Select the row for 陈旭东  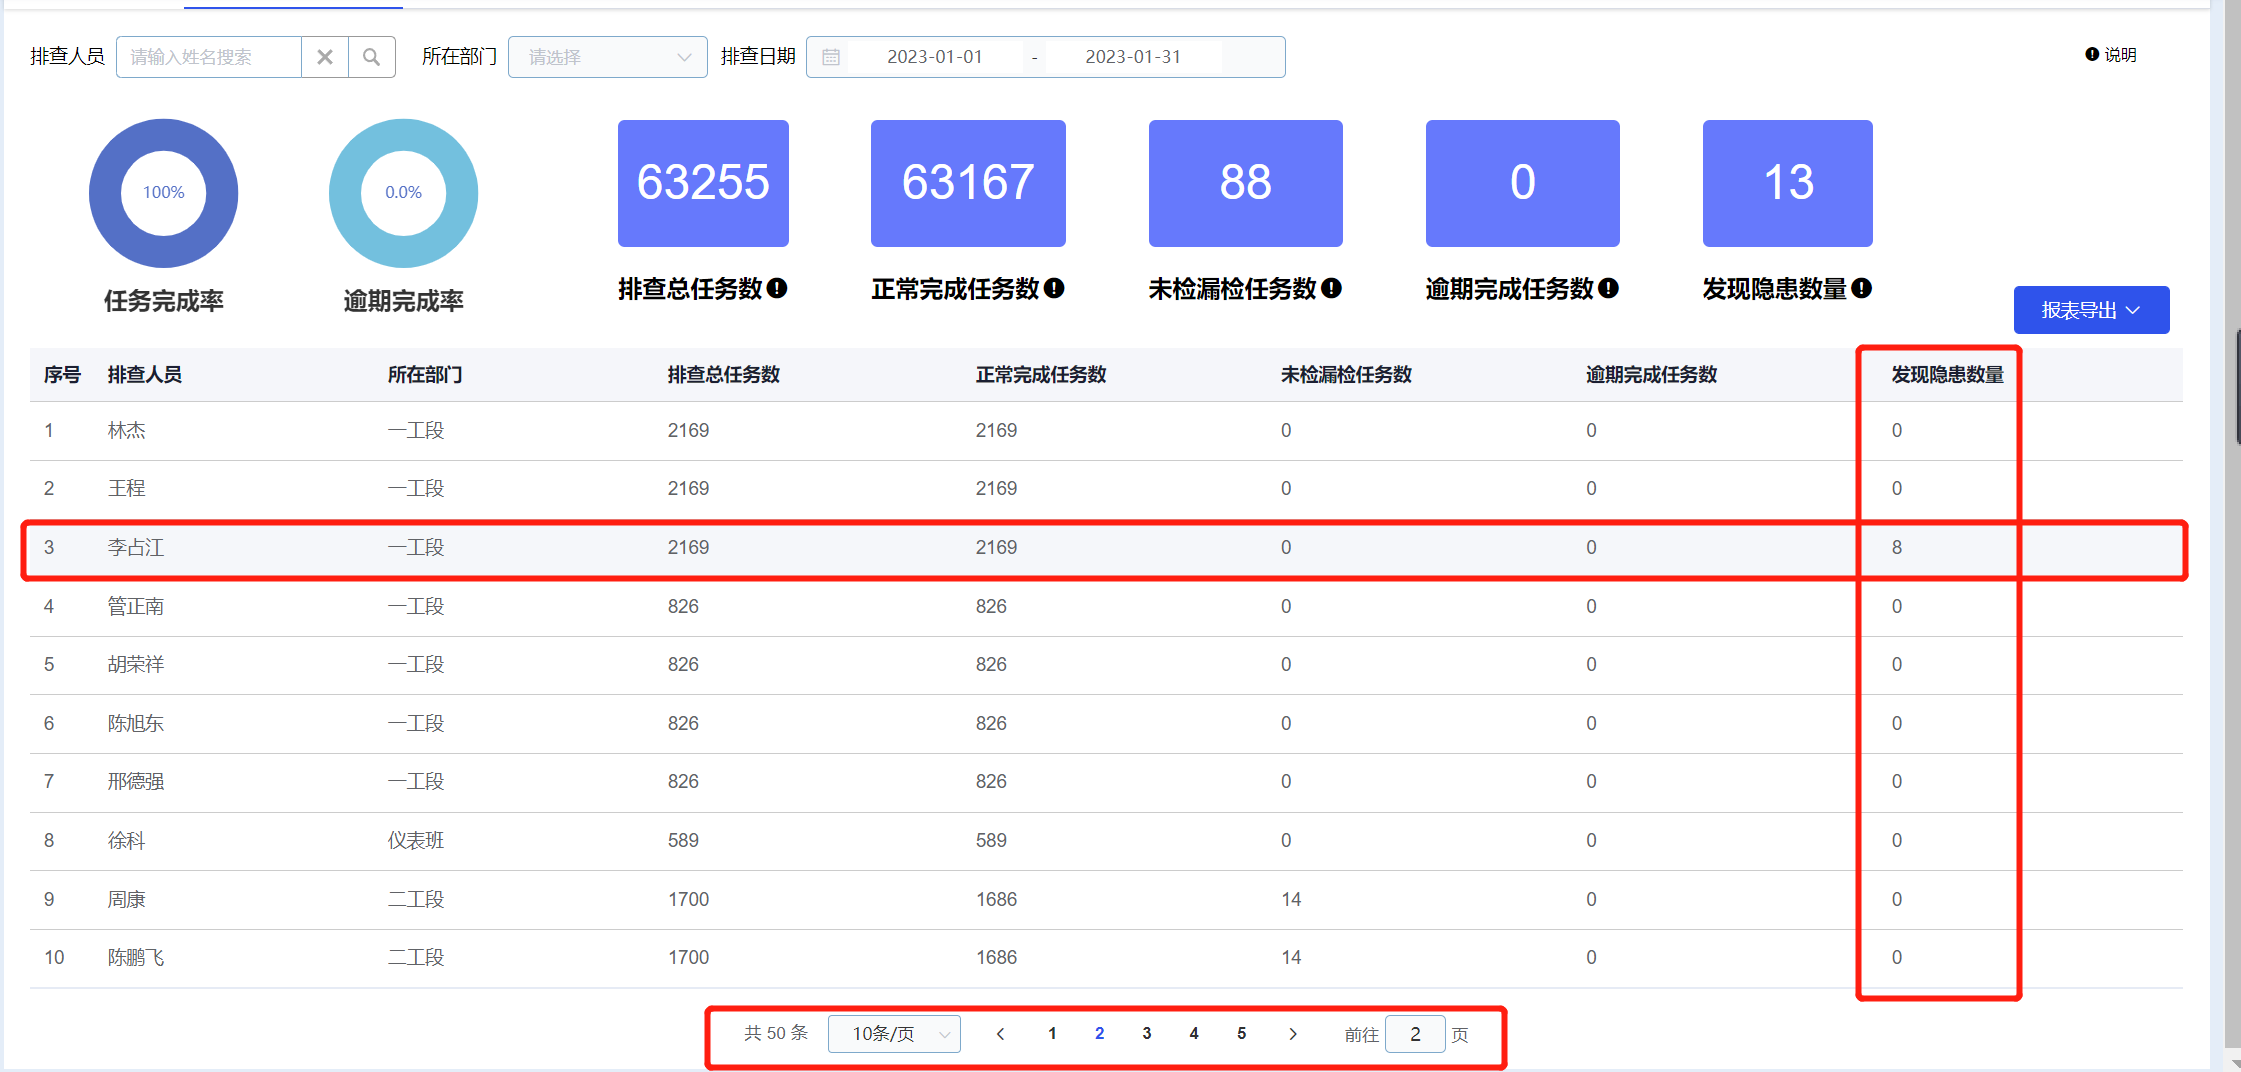click(x=1106, y=724)
